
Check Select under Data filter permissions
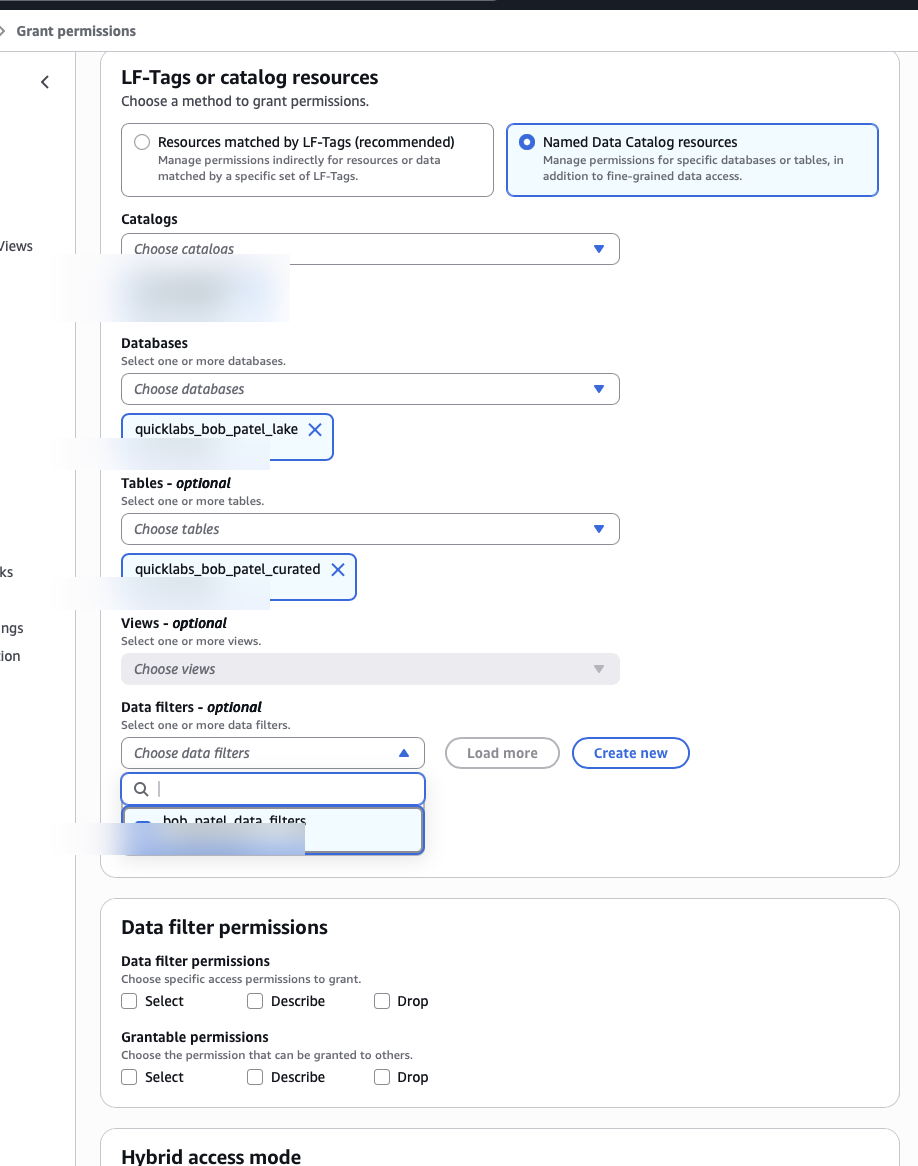click(x=129, y=1001)
